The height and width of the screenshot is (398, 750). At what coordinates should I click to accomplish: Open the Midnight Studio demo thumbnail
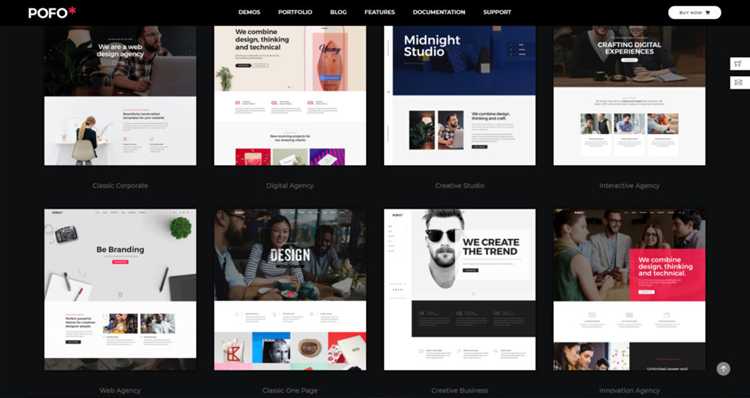pyautogui.click(x=460, y=96)
